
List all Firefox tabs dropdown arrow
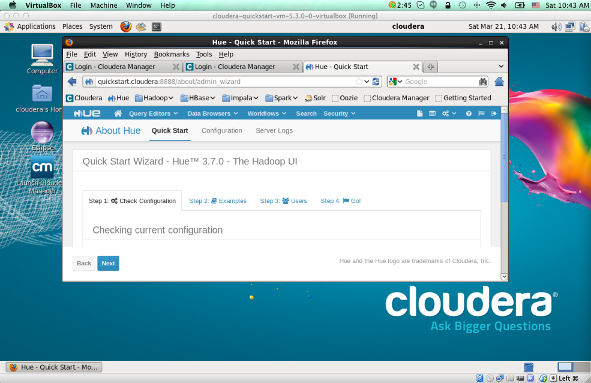tap(501, 66)
